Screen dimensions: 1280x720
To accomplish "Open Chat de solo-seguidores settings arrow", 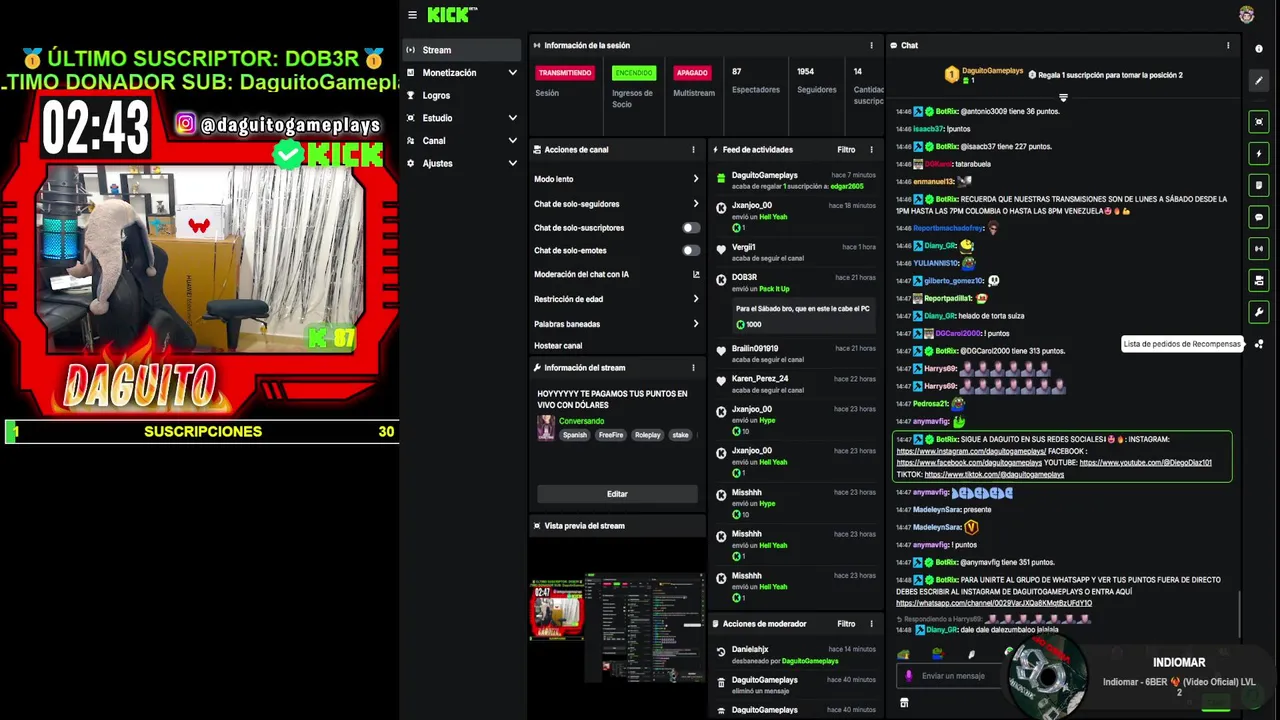I will [696, 204].
